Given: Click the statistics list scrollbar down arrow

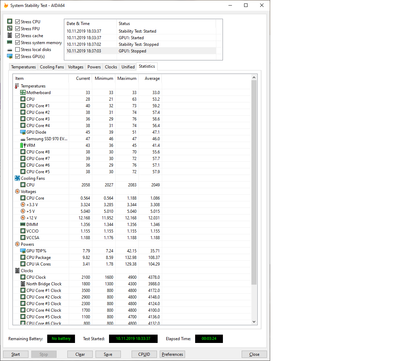Looking at the screenshot, I should [254, 322].
